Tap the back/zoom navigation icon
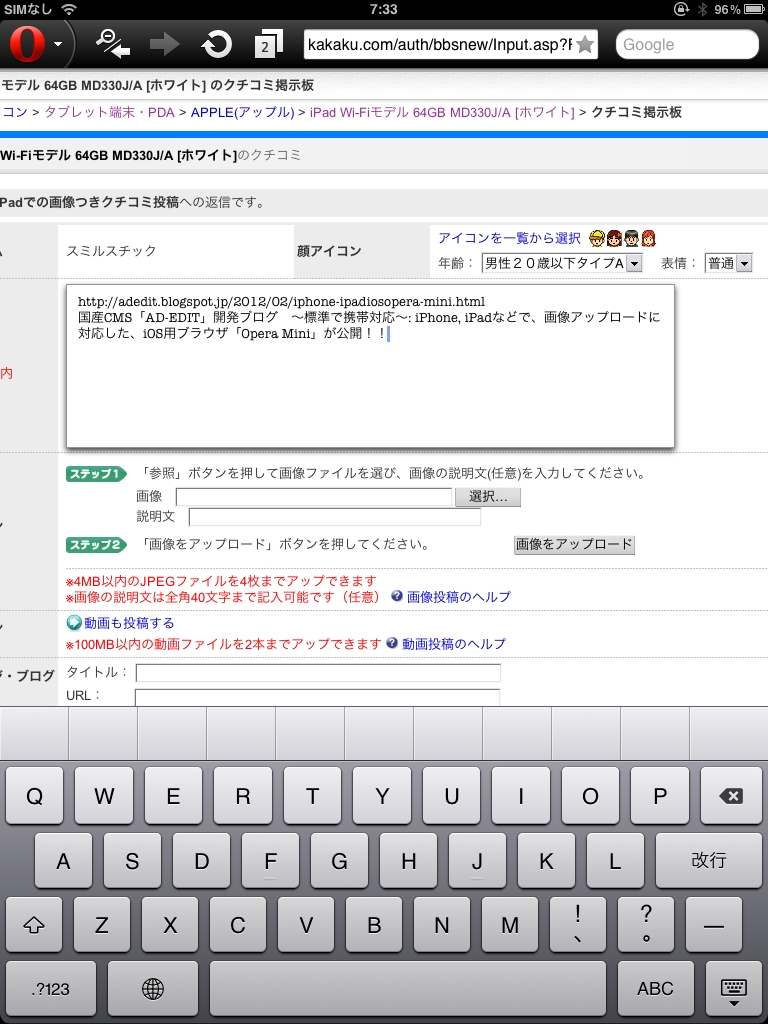The width and height of the screenshot is (768, 1024). tap(113, 44)
